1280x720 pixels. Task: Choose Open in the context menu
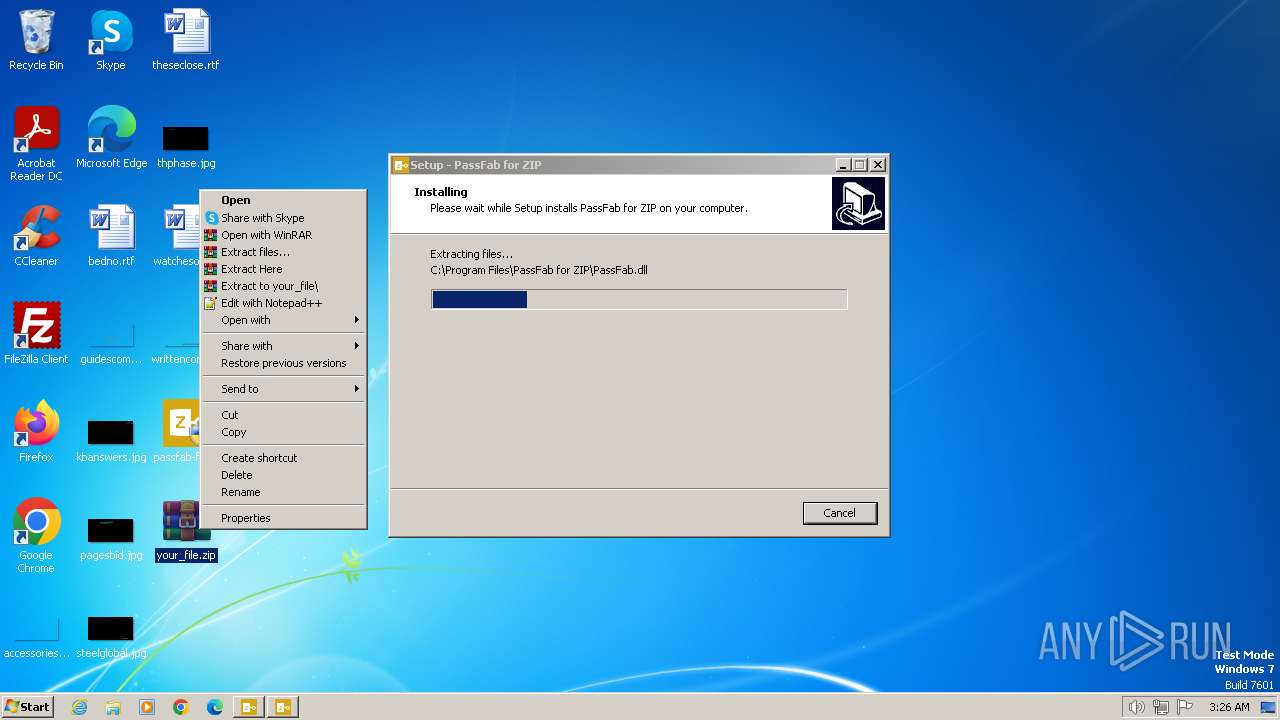click(284, 200)
